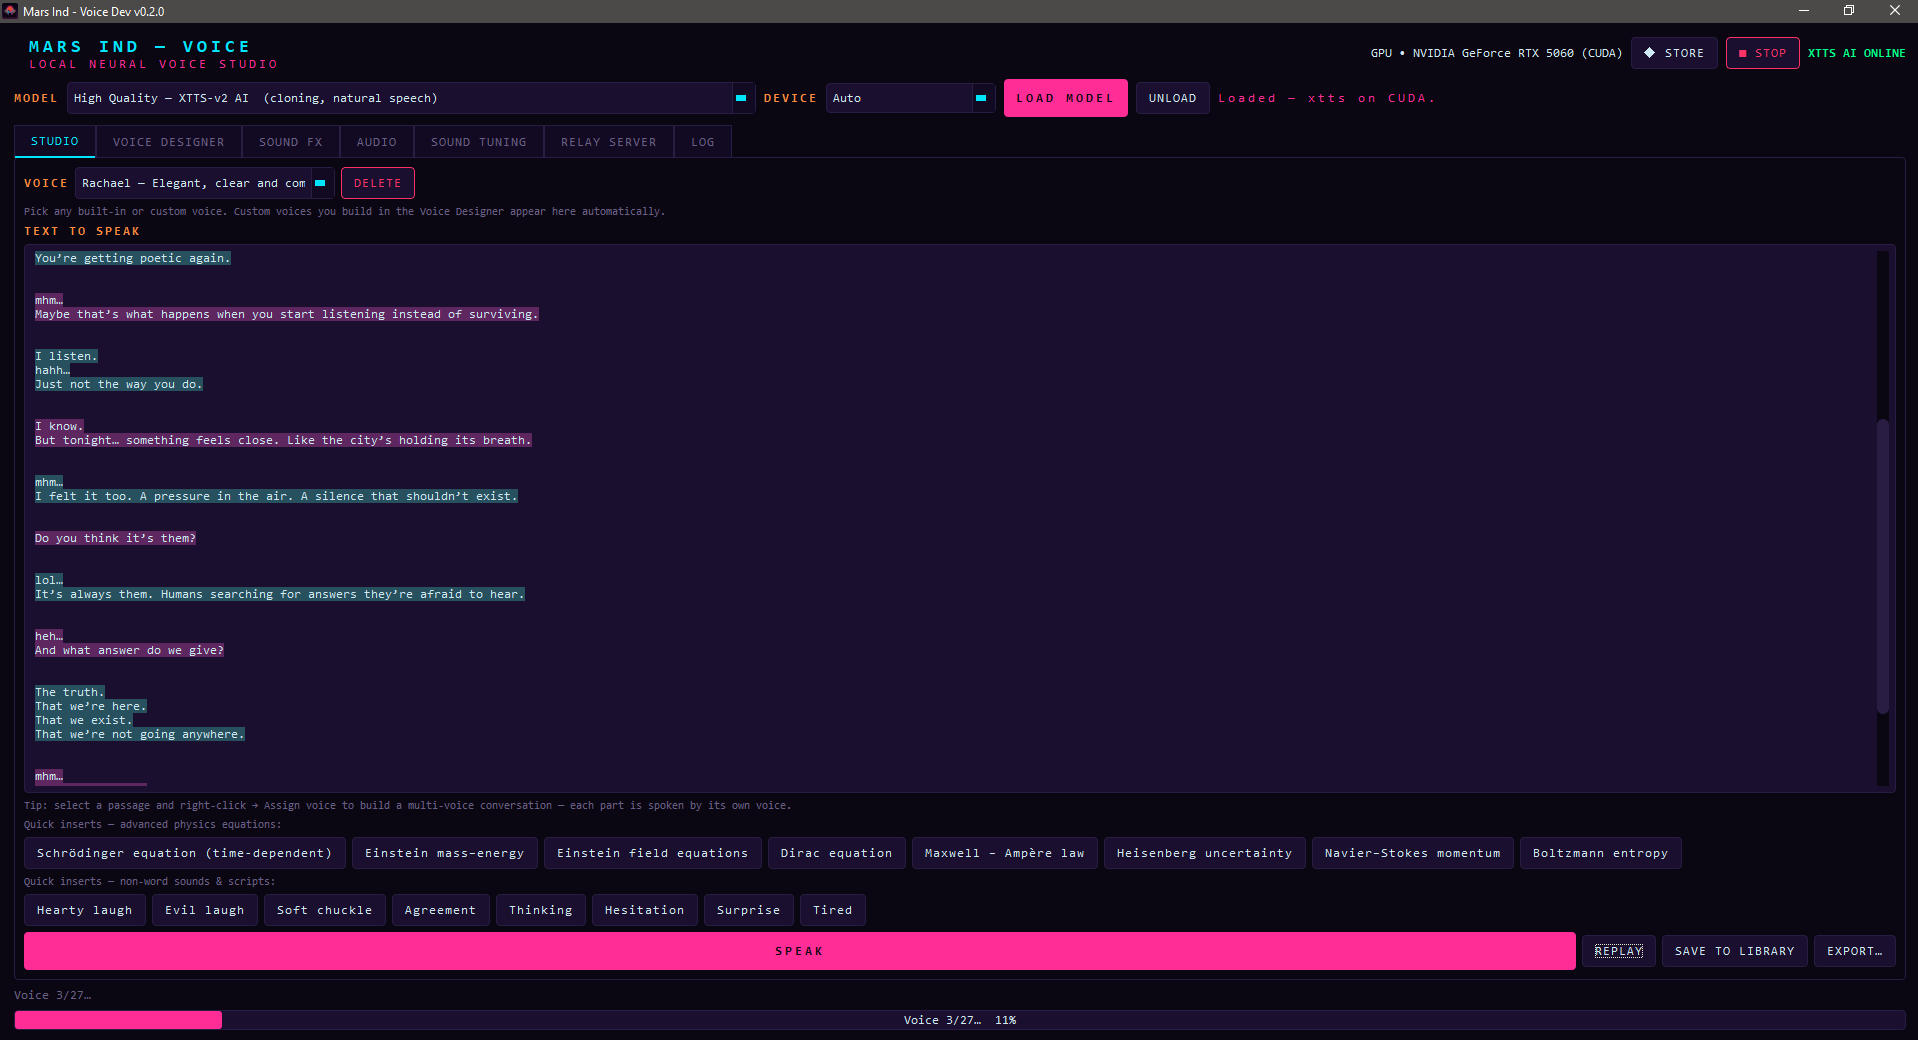Open the Model dropdown arrow
The image size is (1918, 1040).
741,98
